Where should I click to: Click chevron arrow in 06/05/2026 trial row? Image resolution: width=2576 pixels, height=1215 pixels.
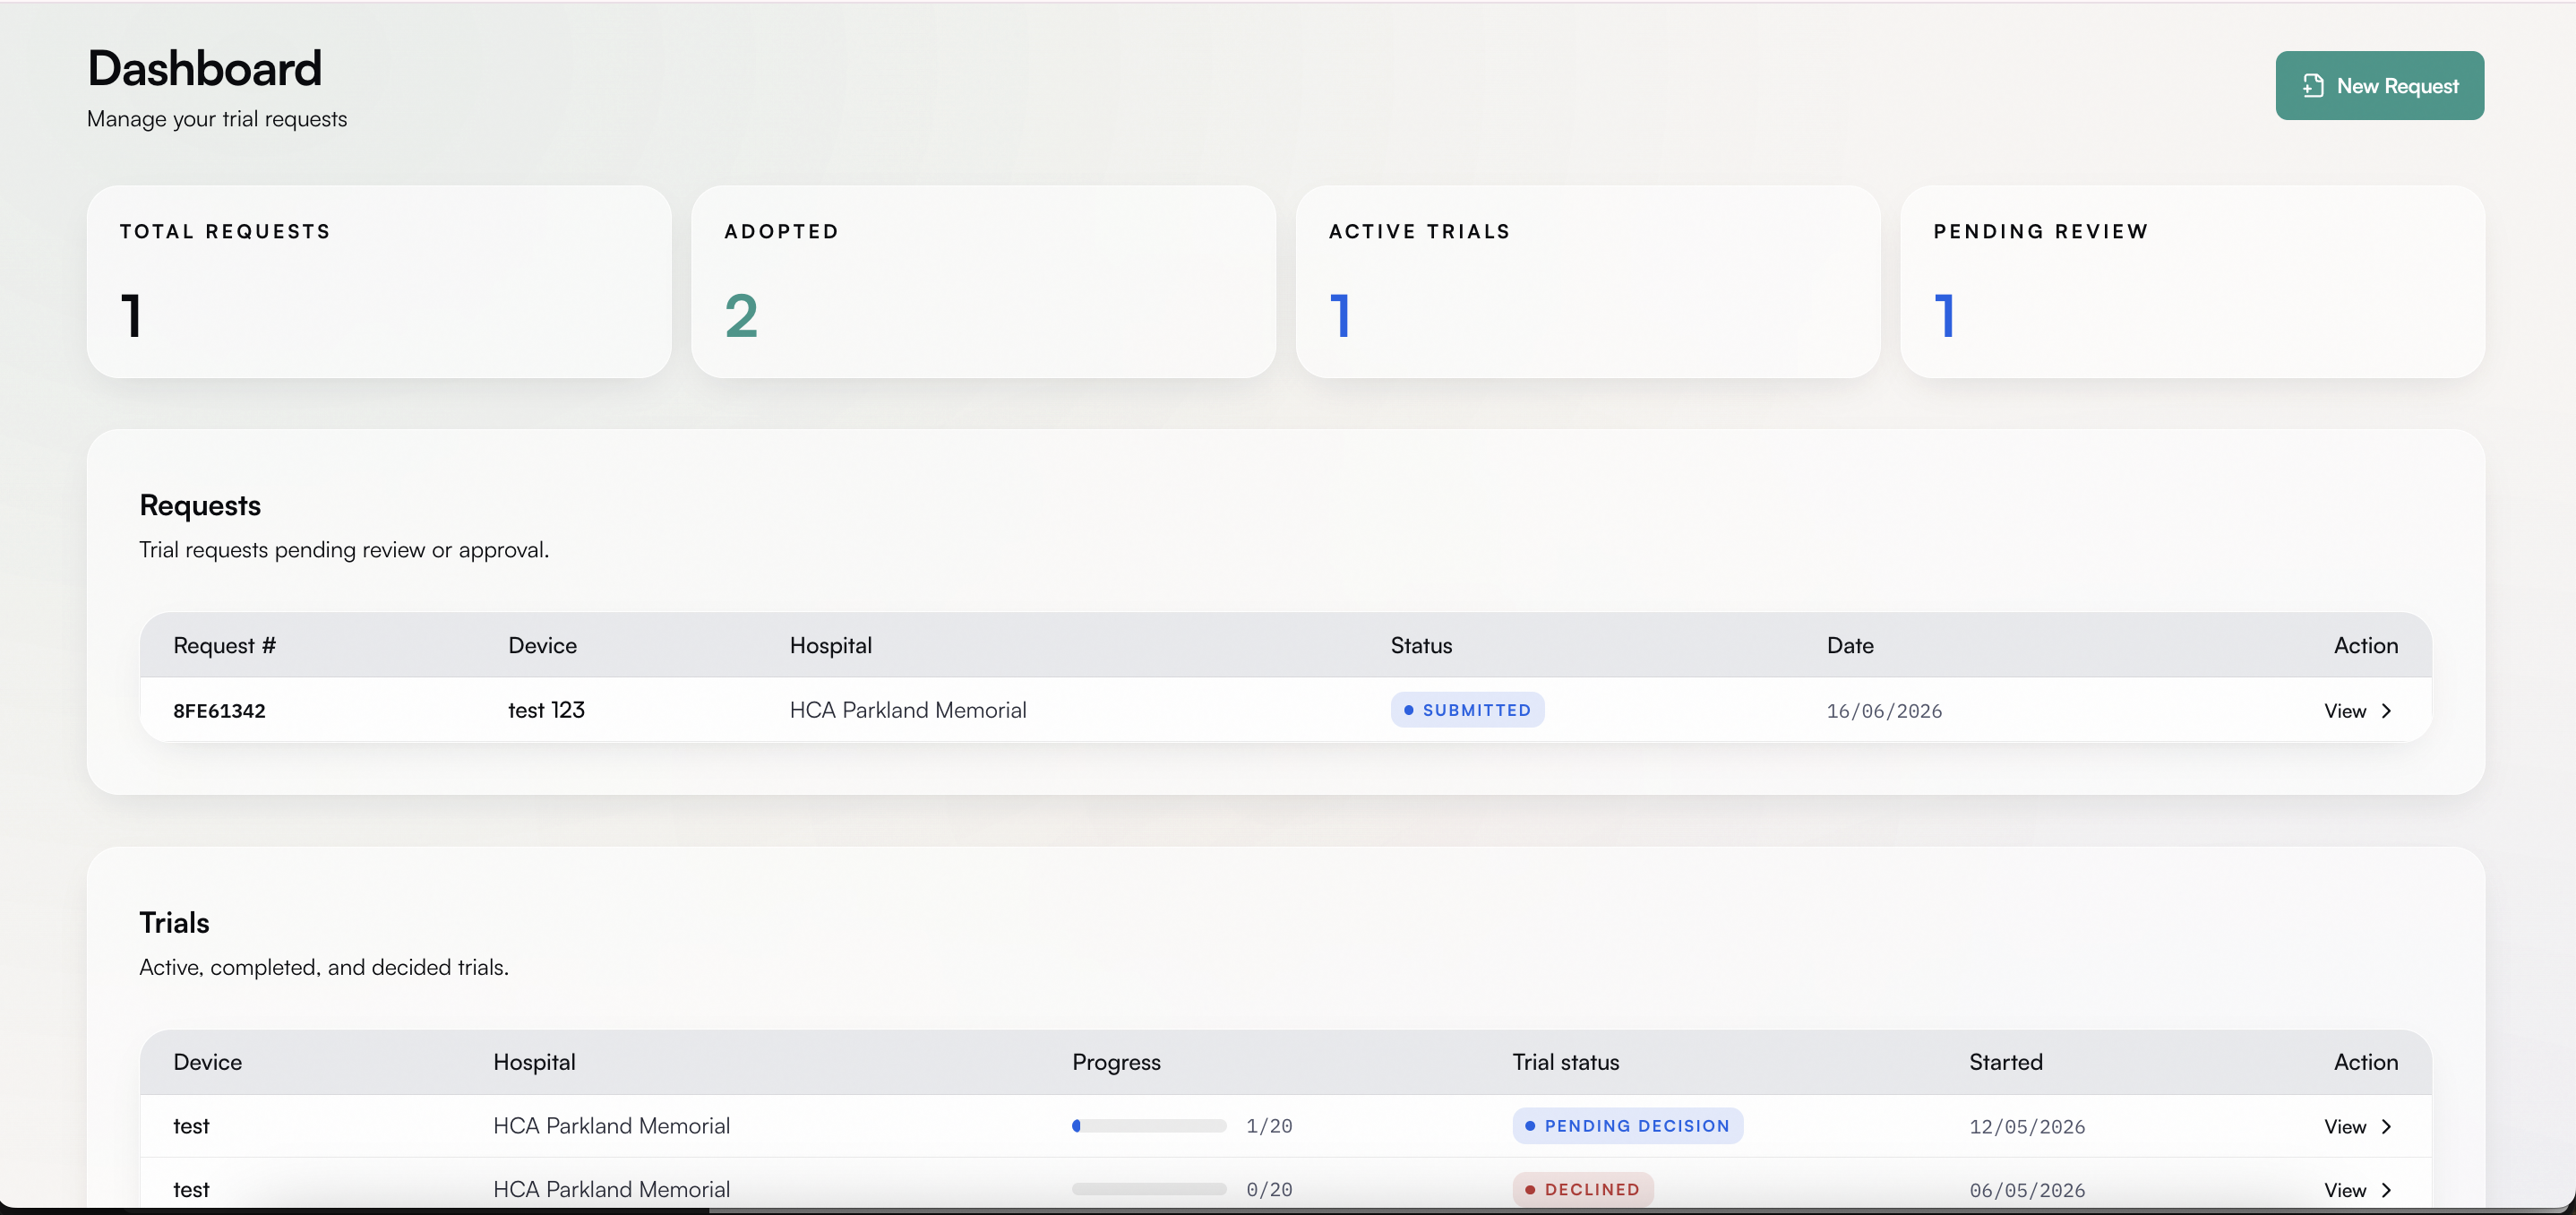click(x=2386, y=1190)
